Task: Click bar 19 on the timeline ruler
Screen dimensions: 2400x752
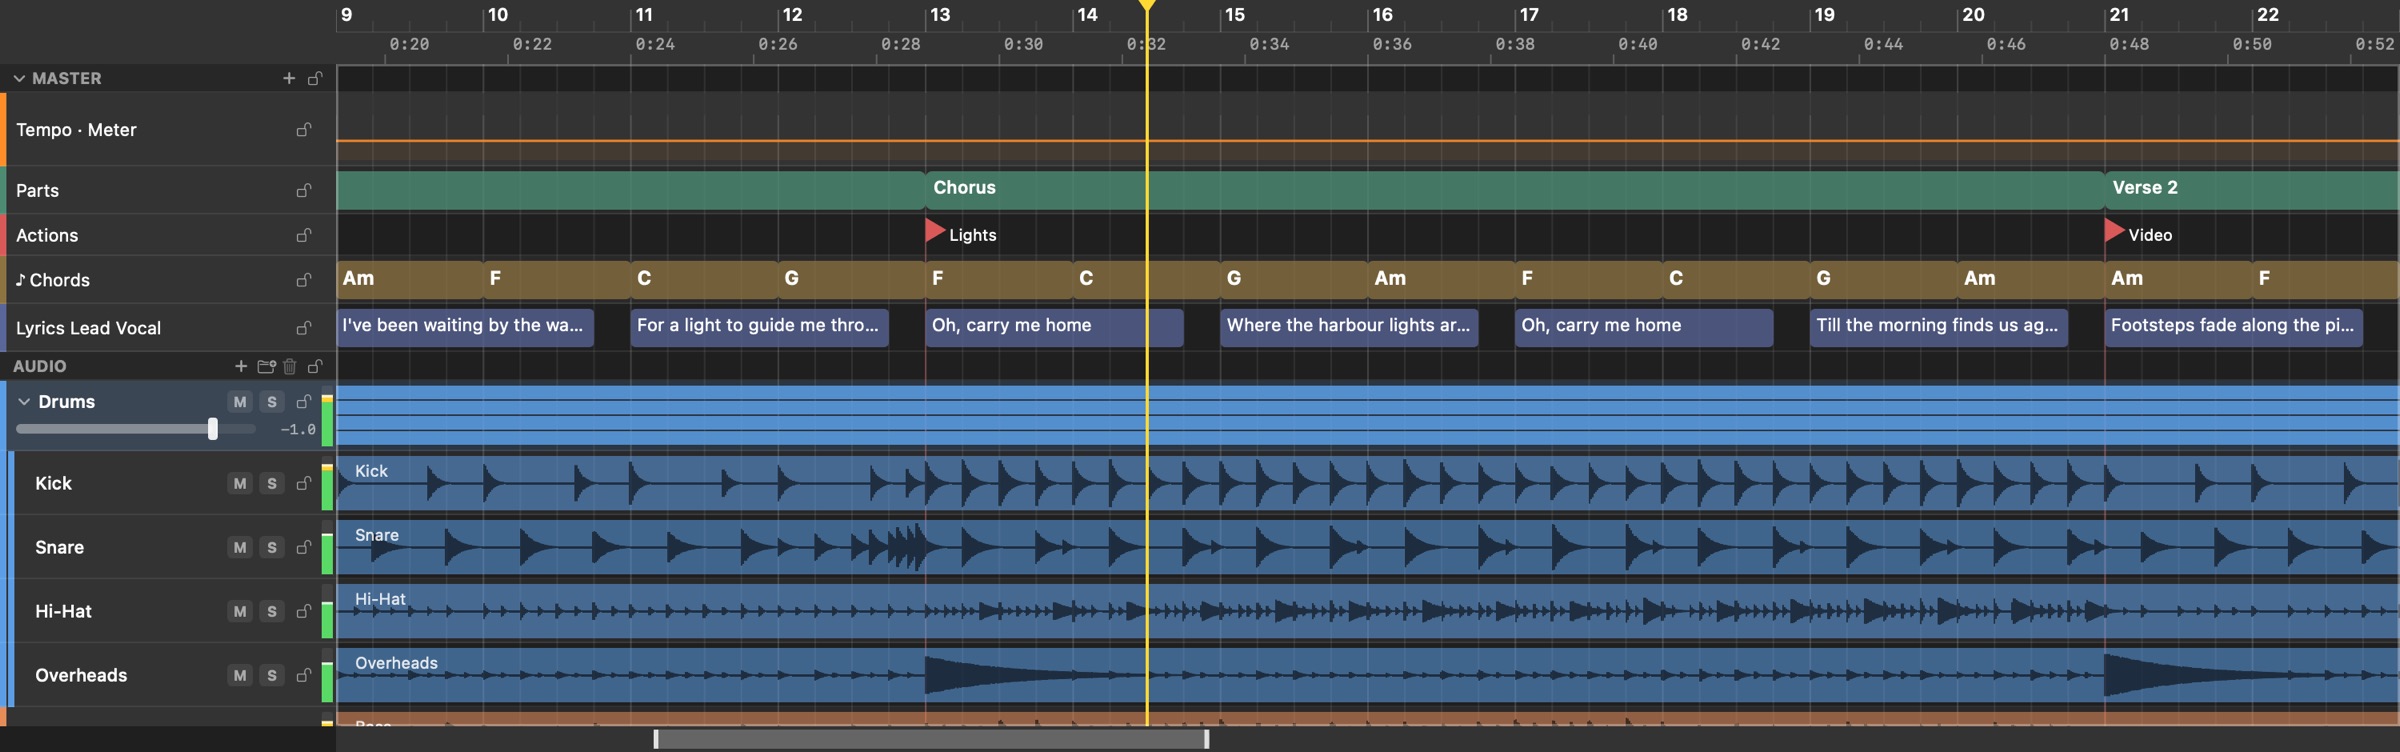Action: 1825,15
